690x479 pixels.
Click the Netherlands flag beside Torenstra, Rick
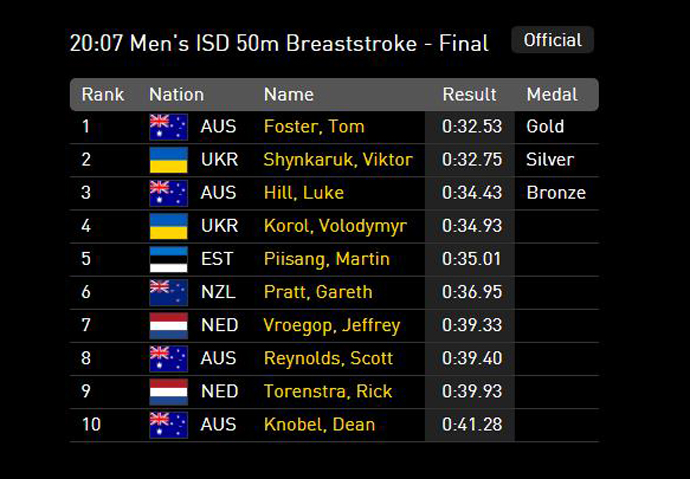pyautogui.click(x=168, y=391)
